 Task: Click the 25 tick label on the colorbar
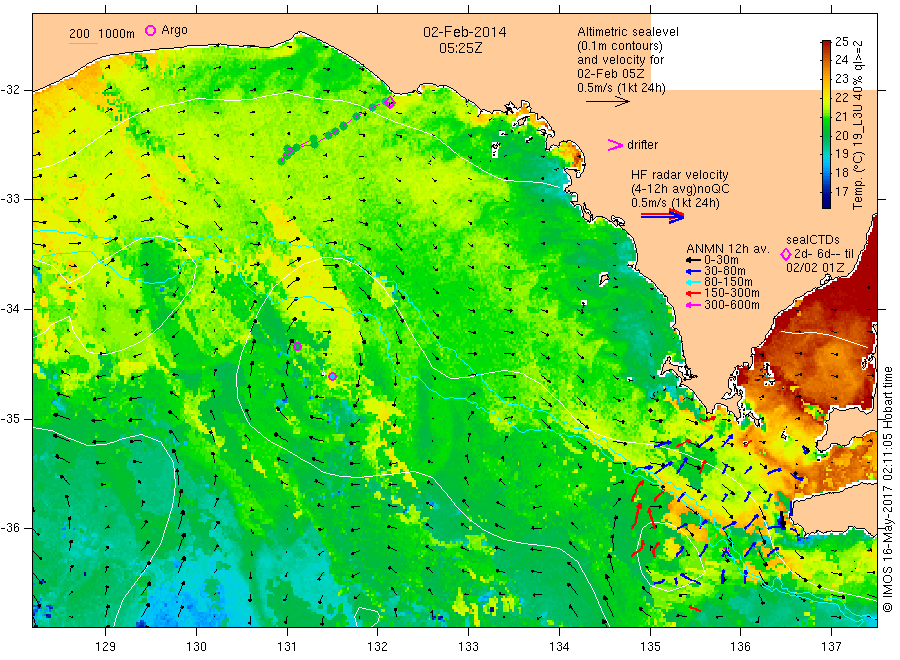(841, 41)
